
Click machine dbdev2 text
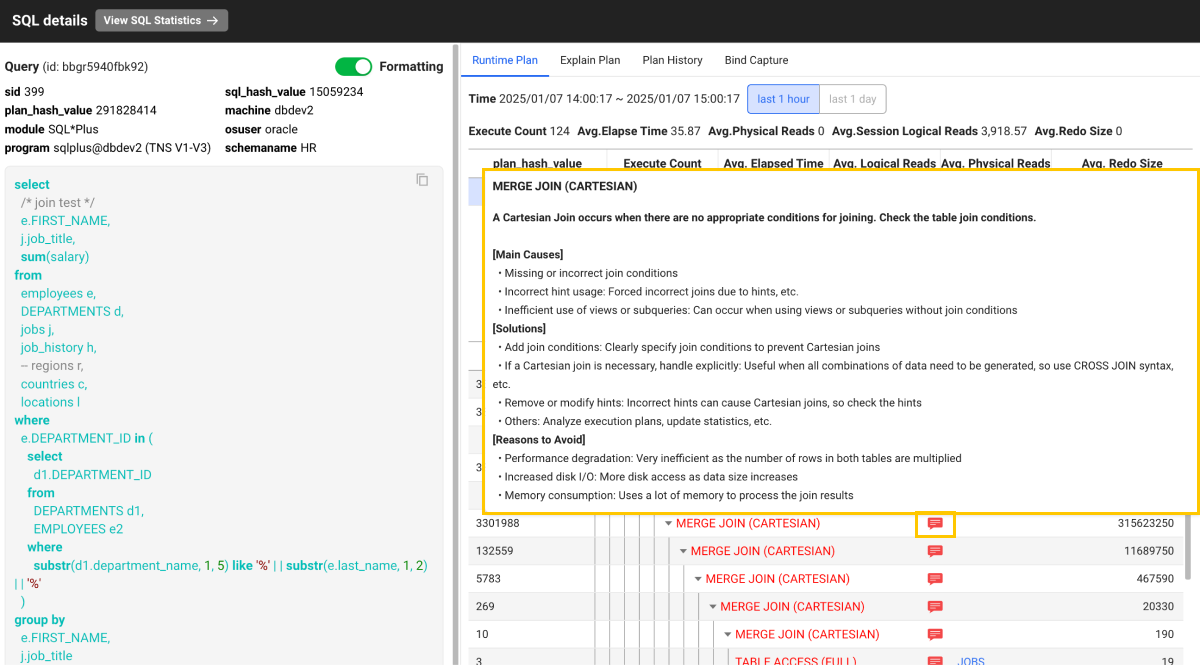pyautogui.click(x=269, y=110)
